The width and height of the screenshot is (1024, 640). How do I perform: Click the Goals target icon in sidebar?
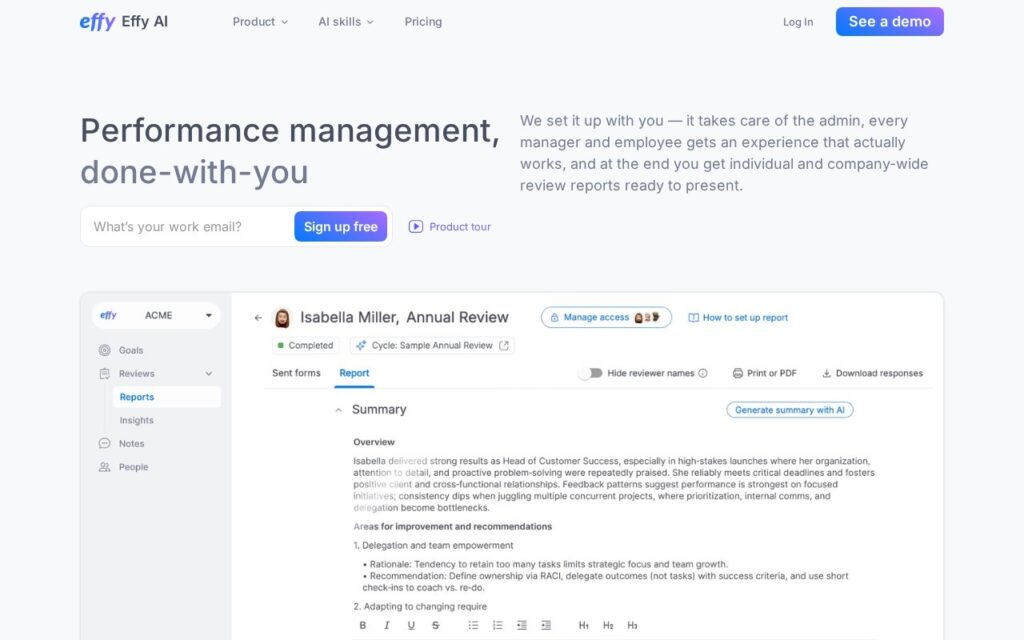(104, 350)
